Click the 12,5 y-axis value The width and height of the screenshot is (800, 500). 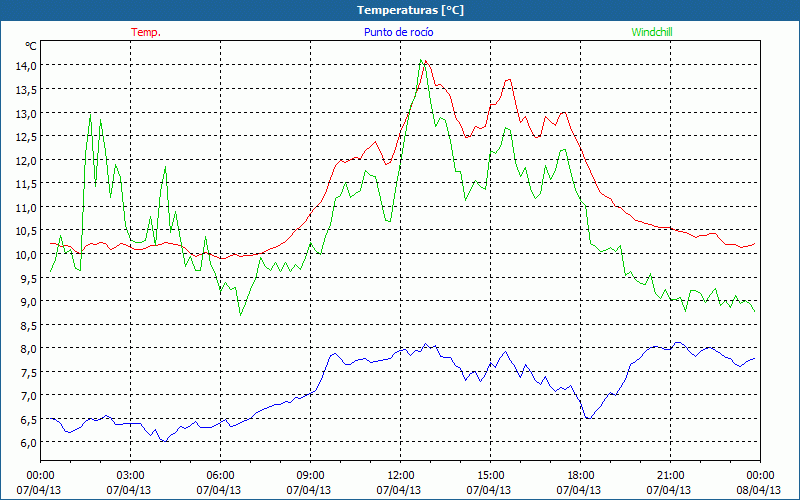[x=26, y=137]
